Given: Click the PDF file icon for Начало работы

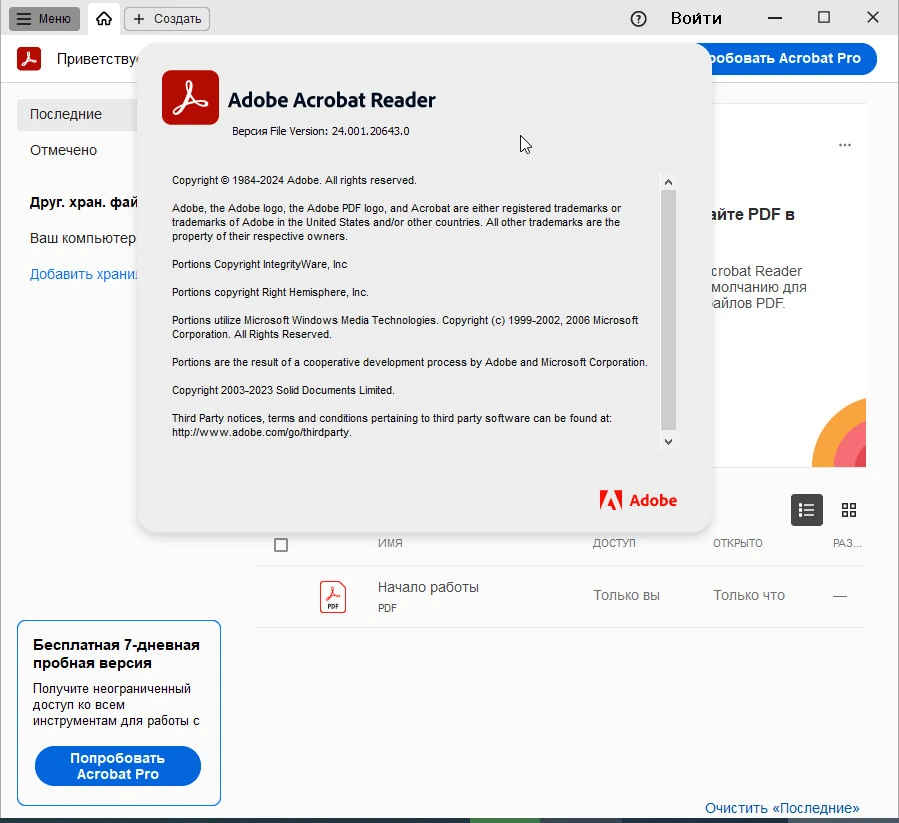Looking at the screenshot, I should pyautogui.click(x=333, y=597).
